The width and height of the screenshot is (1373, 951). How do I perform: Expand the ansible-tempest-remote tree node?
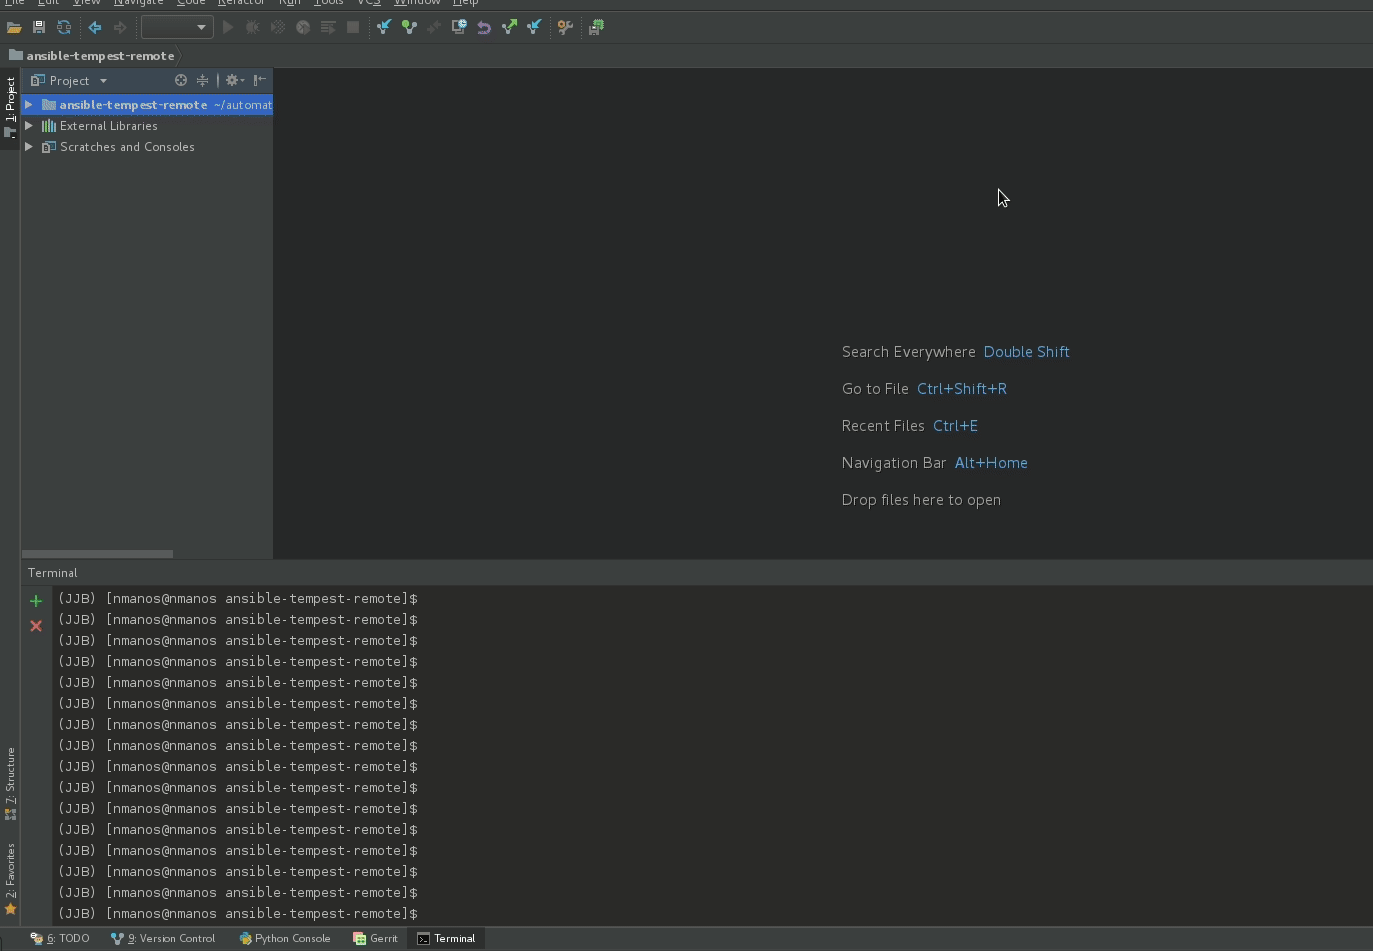point(29,105)
